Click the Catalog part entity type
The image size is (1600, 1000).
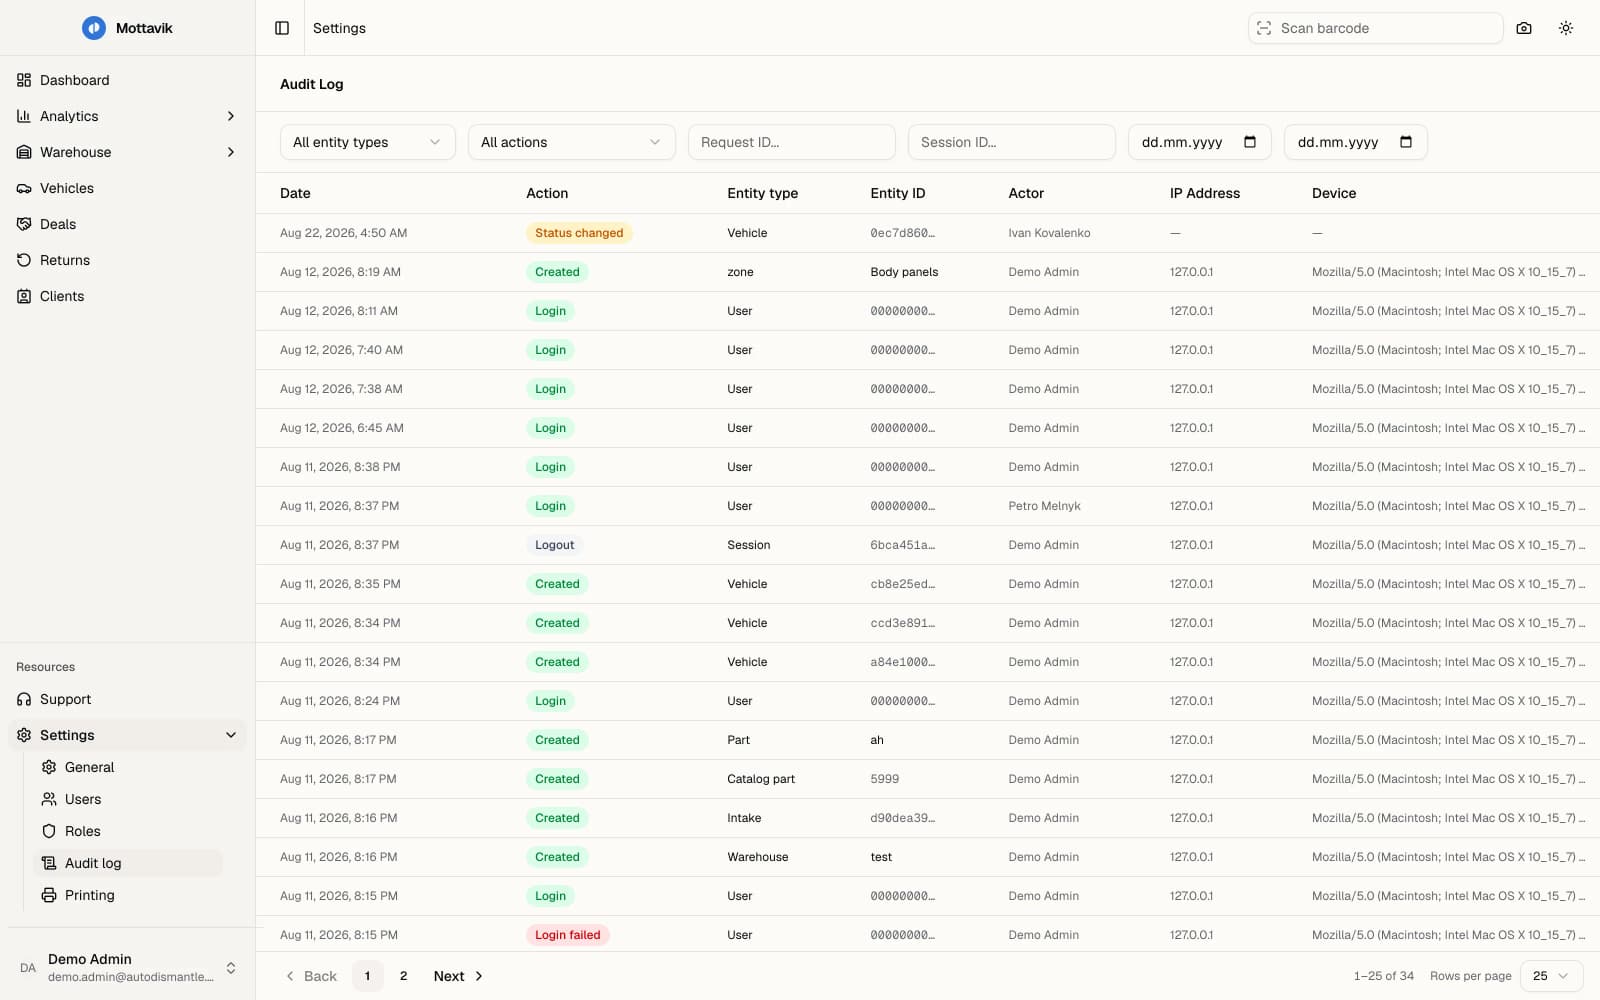click(x=761, y=779)
